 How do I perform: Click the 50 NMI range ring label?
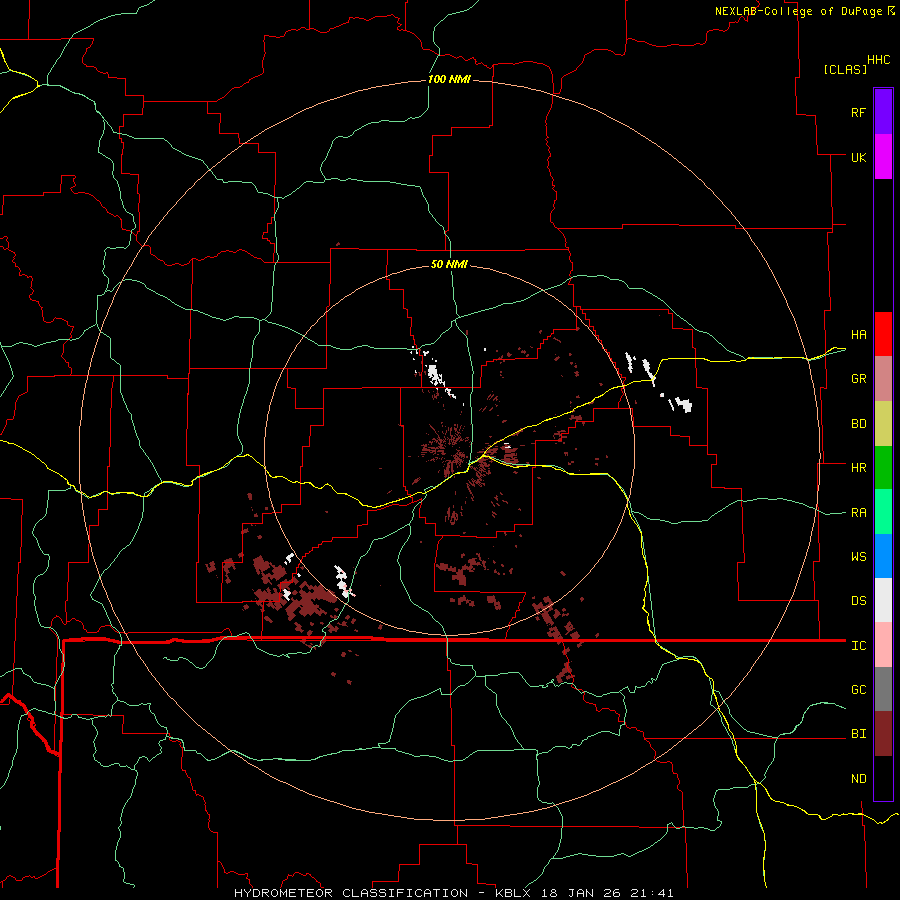click(449, 264)
